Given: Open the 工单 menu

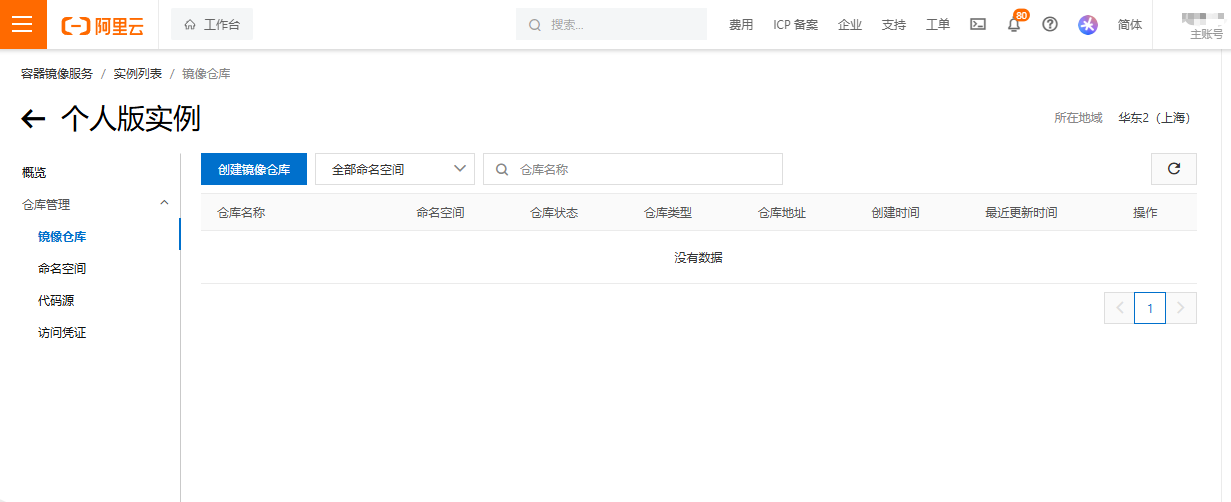Looking at the screenshot, I should pos(938,25).
